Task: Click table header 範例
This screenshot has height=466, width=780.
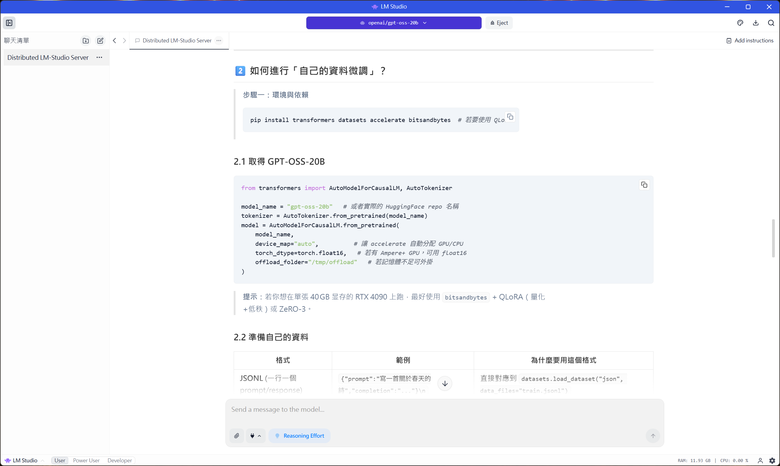Action: [x=403, y=360]
